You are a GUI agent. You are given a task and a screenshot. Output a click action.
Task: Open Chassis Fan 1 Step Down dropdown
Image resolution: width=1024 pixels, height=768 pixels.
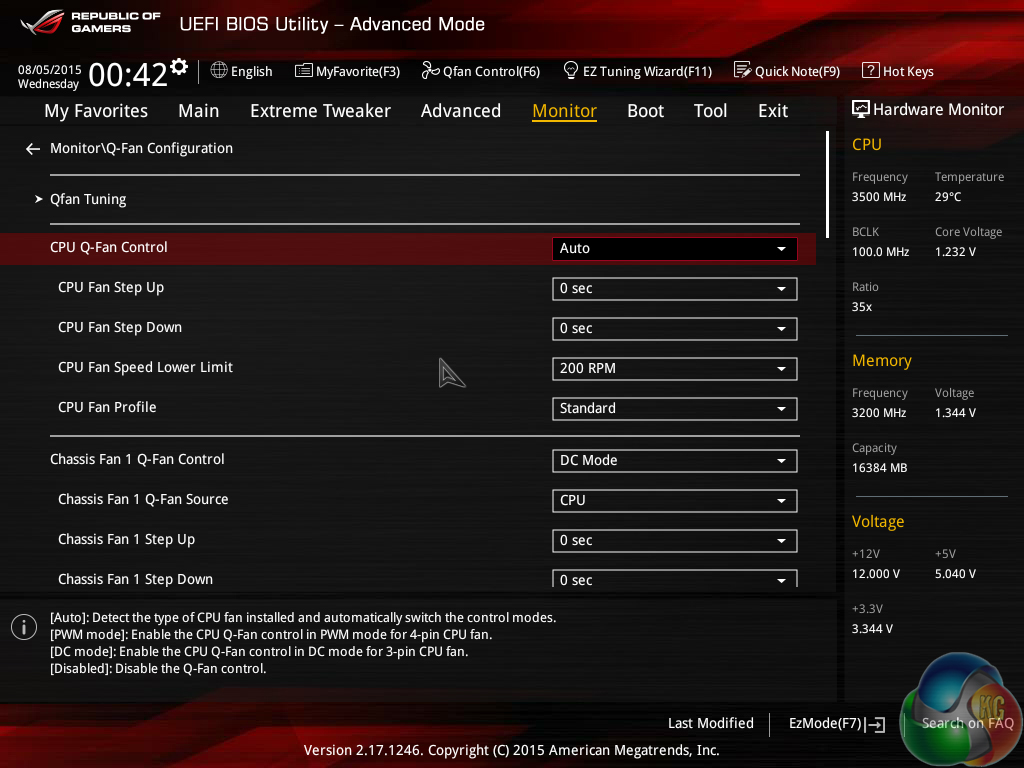click(675, 579)
